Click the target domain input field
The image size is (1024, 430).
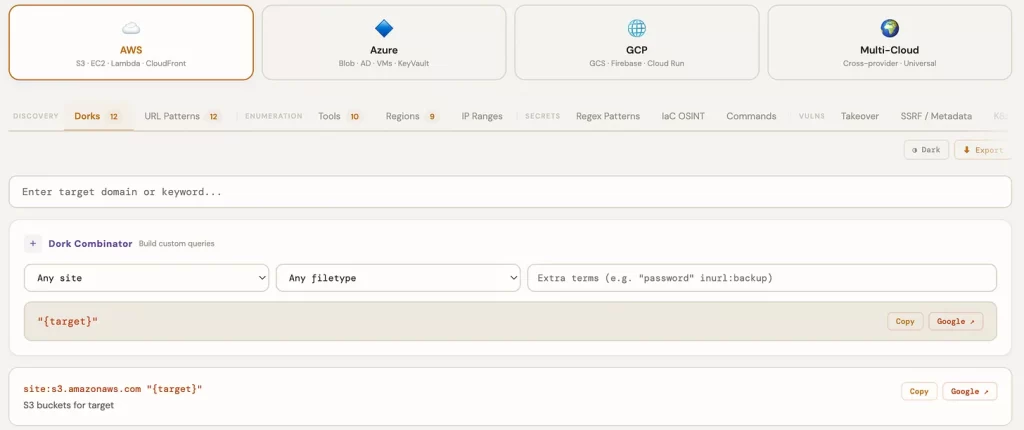click(510, 192)
